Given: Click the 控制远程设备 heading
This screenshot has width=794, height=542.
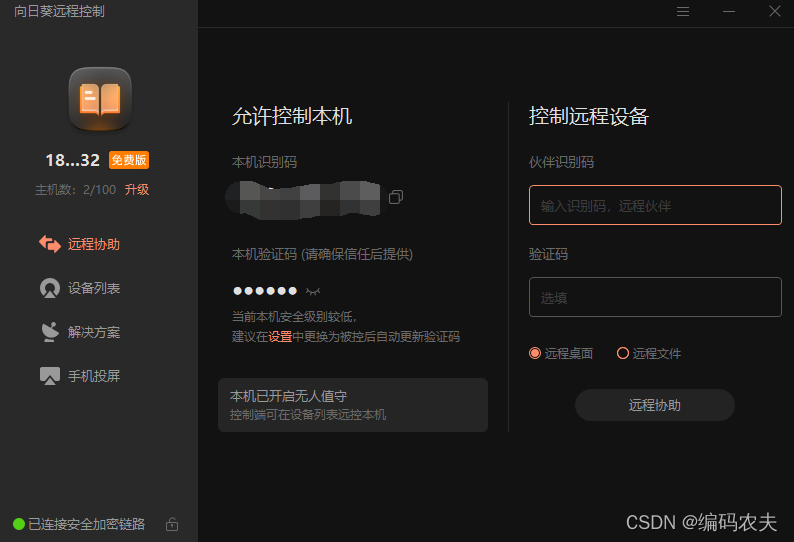Looking at the screenshot, I should click(589, 116).
